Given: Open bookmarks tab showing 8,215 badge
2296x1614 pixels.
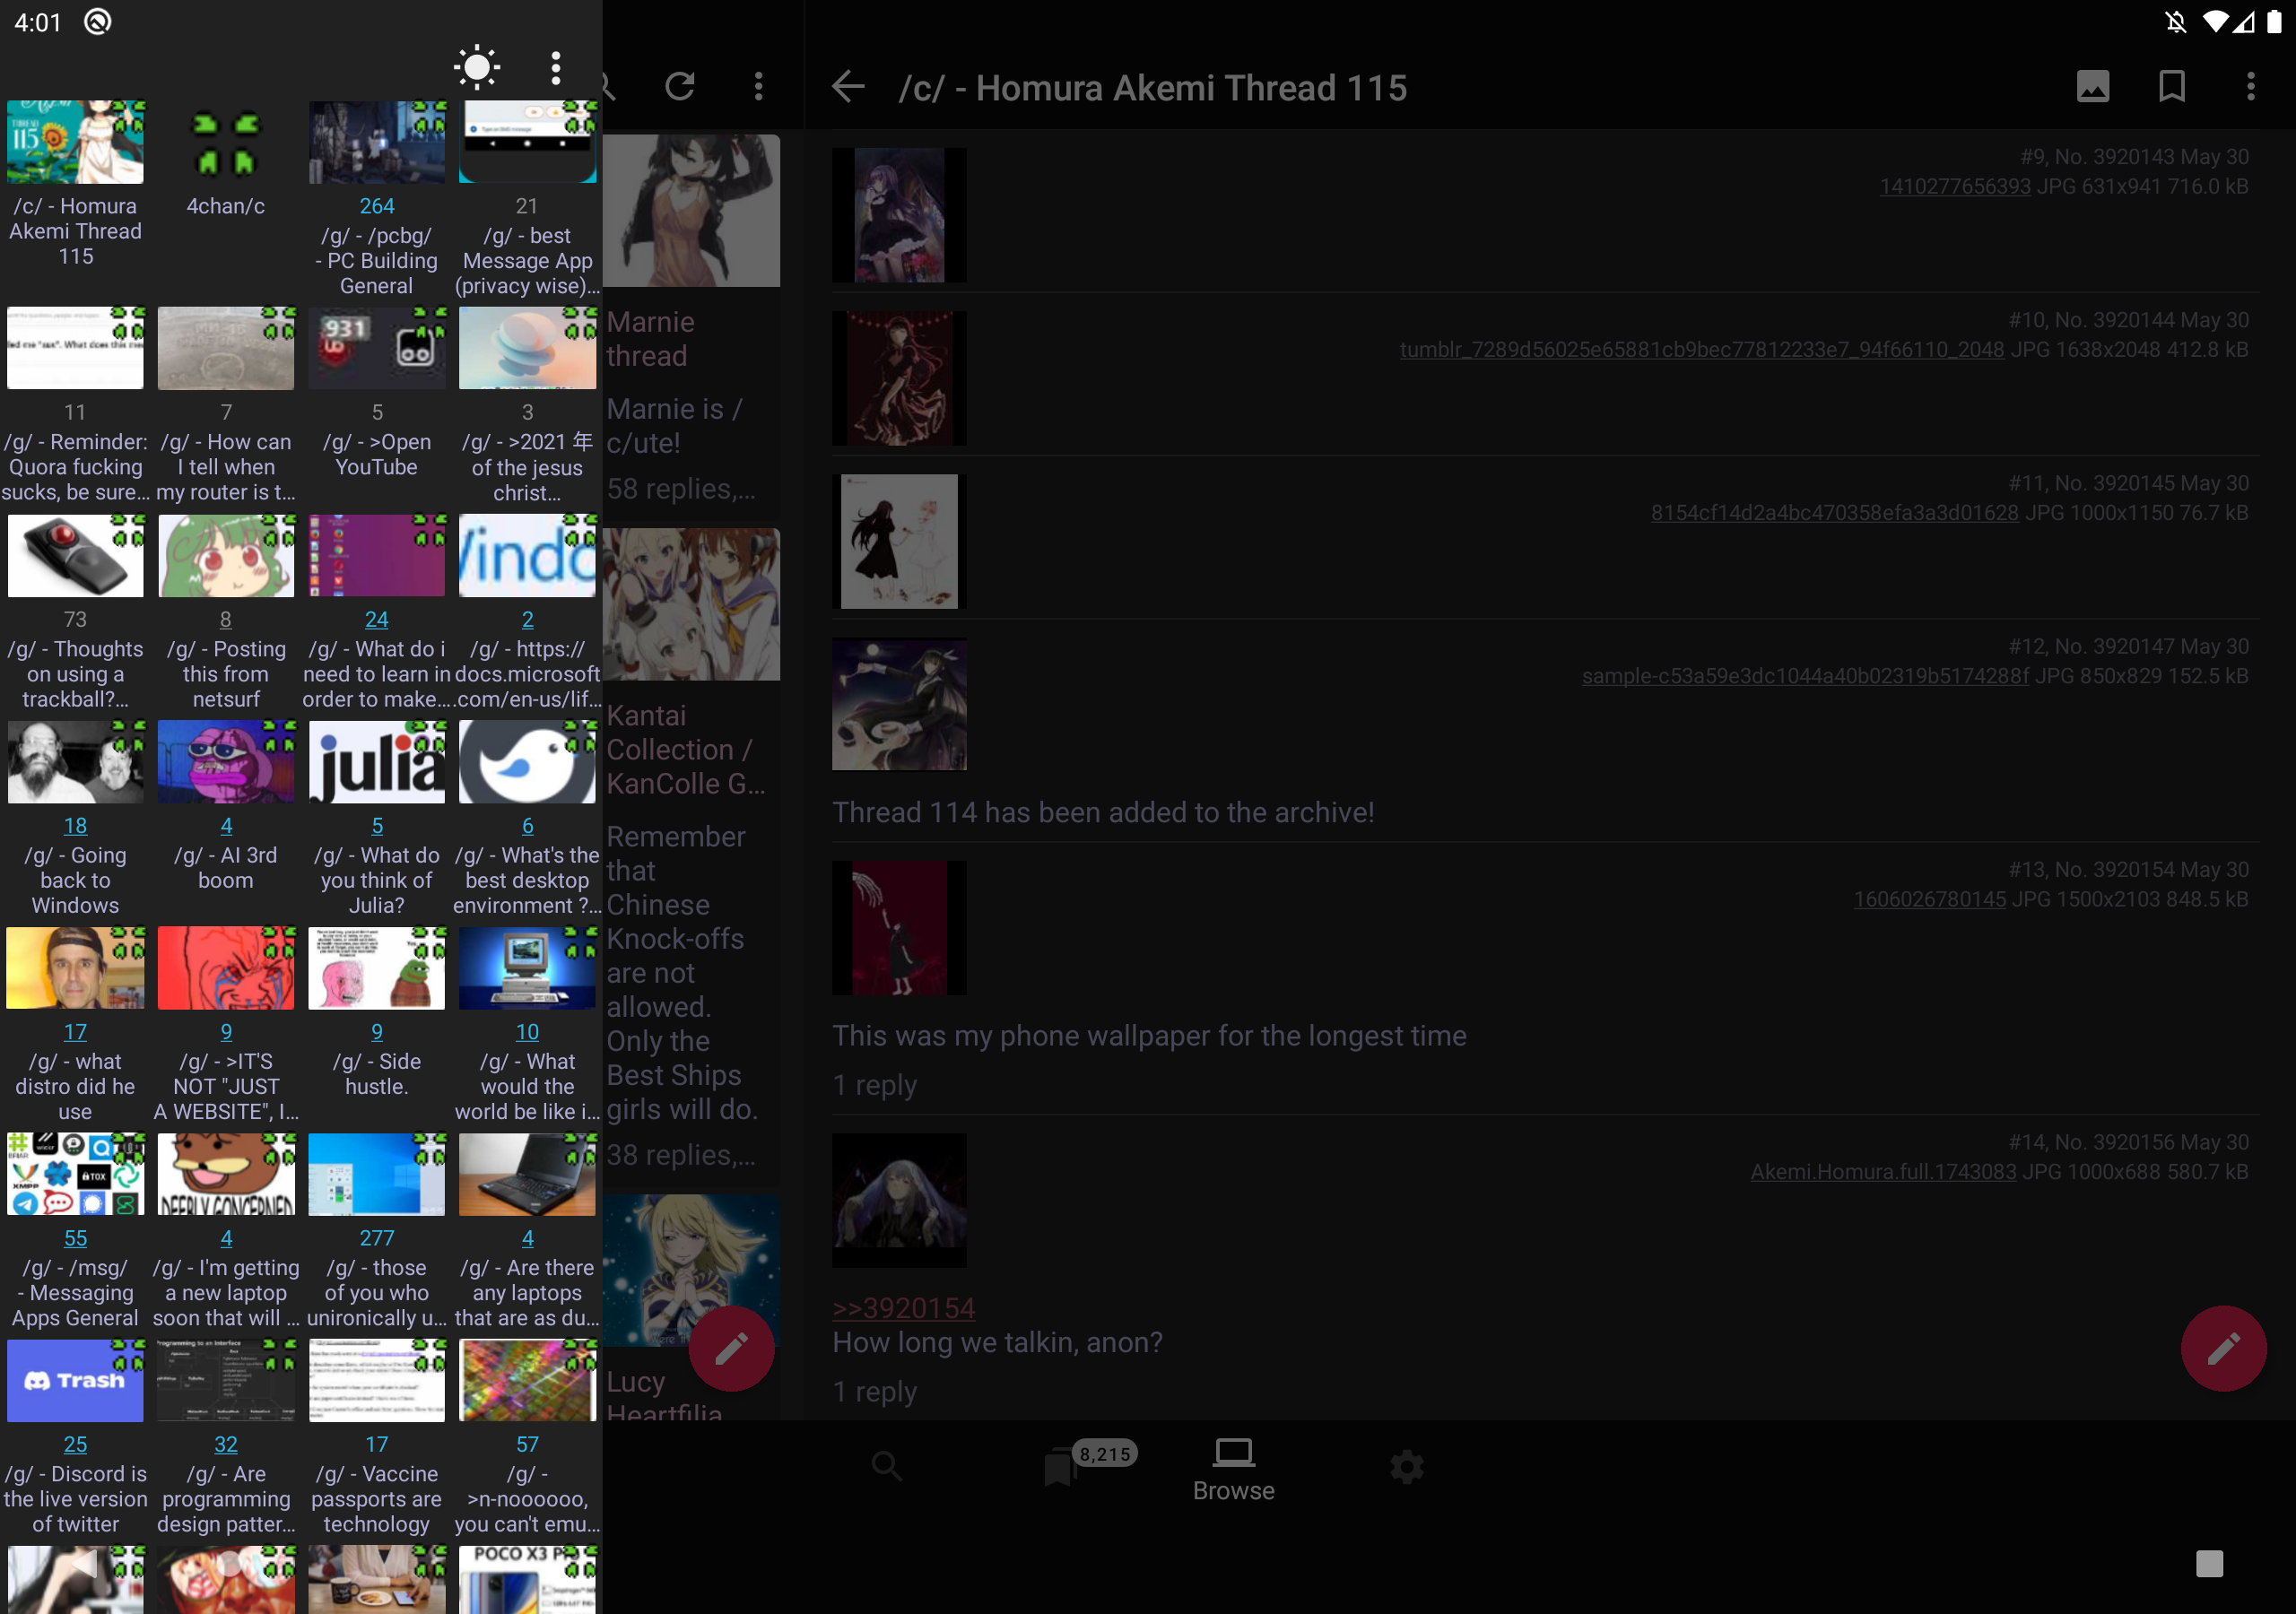Looking at the screenshot, I should coord(1062,1467).
